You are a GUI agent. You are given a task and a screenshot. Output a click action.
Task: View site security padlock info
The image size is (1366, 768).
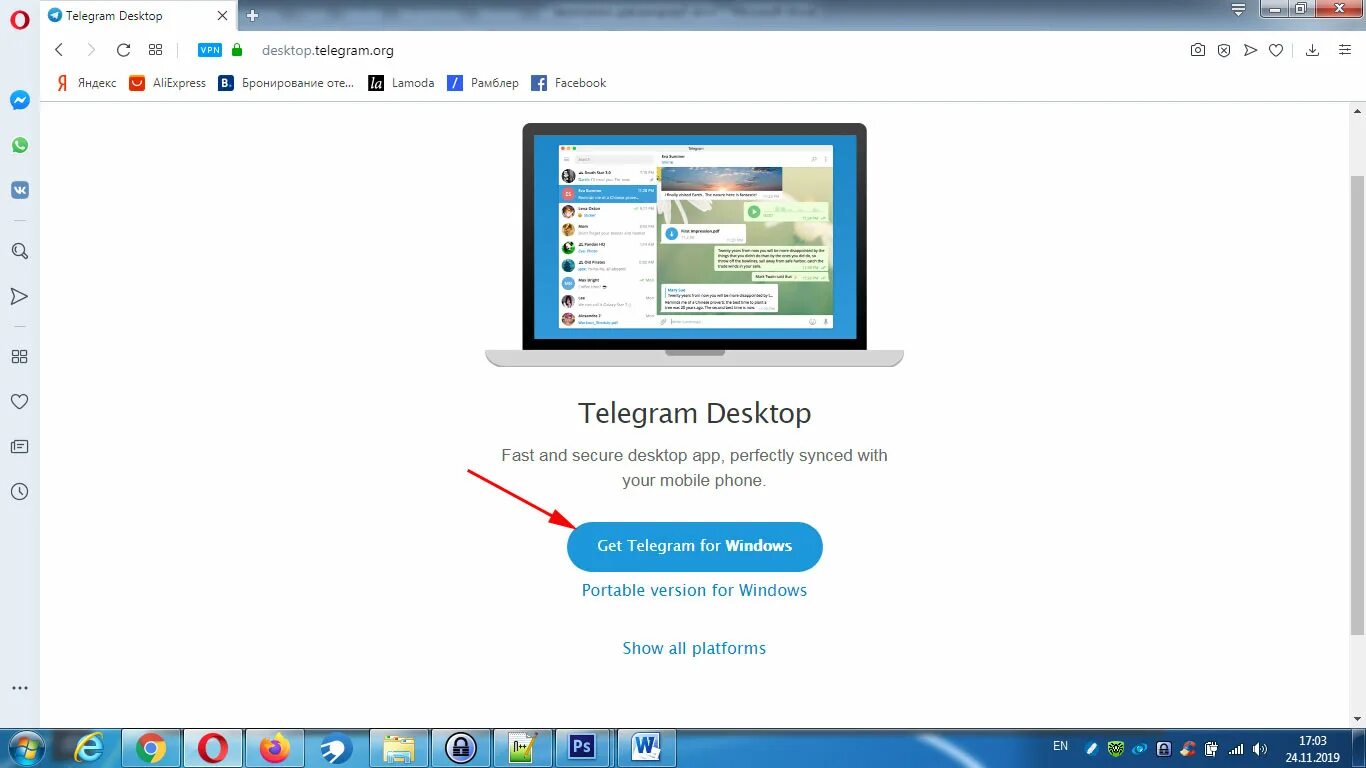pos(237,50)
